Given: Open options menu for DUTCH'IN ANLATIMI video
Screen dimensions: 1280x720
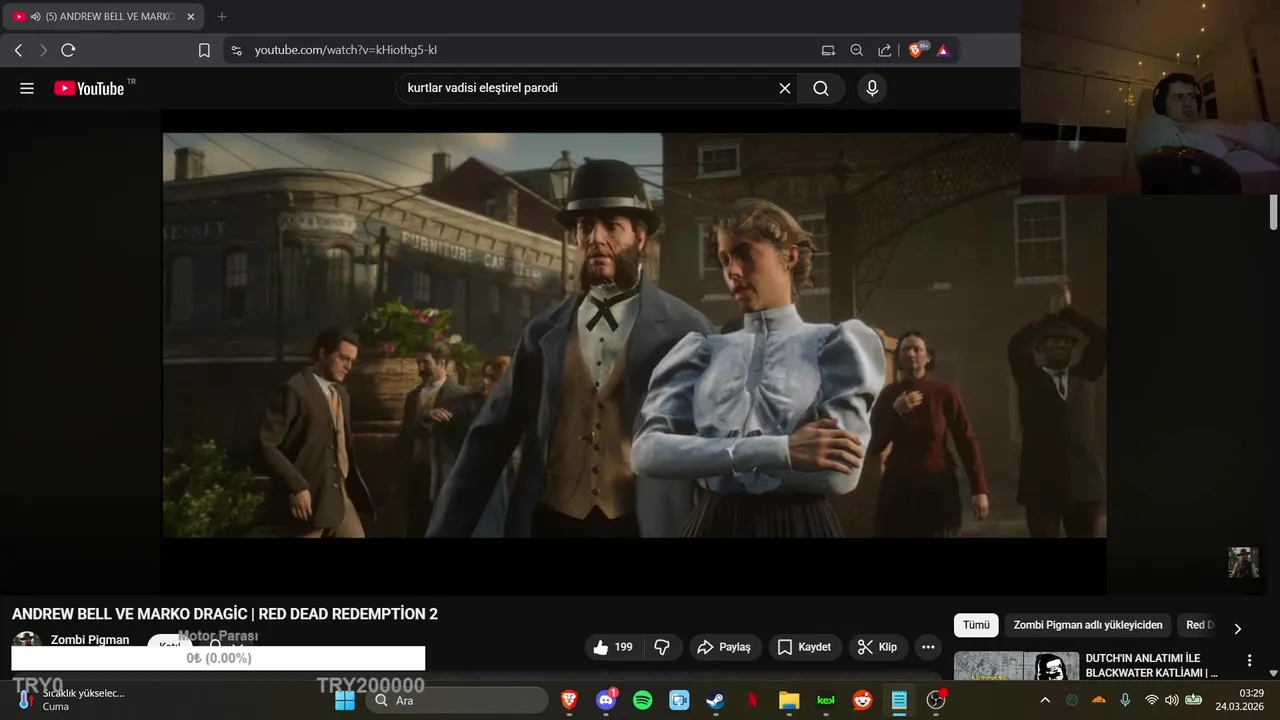Looking at the screenshot, I should point(1249,661).
